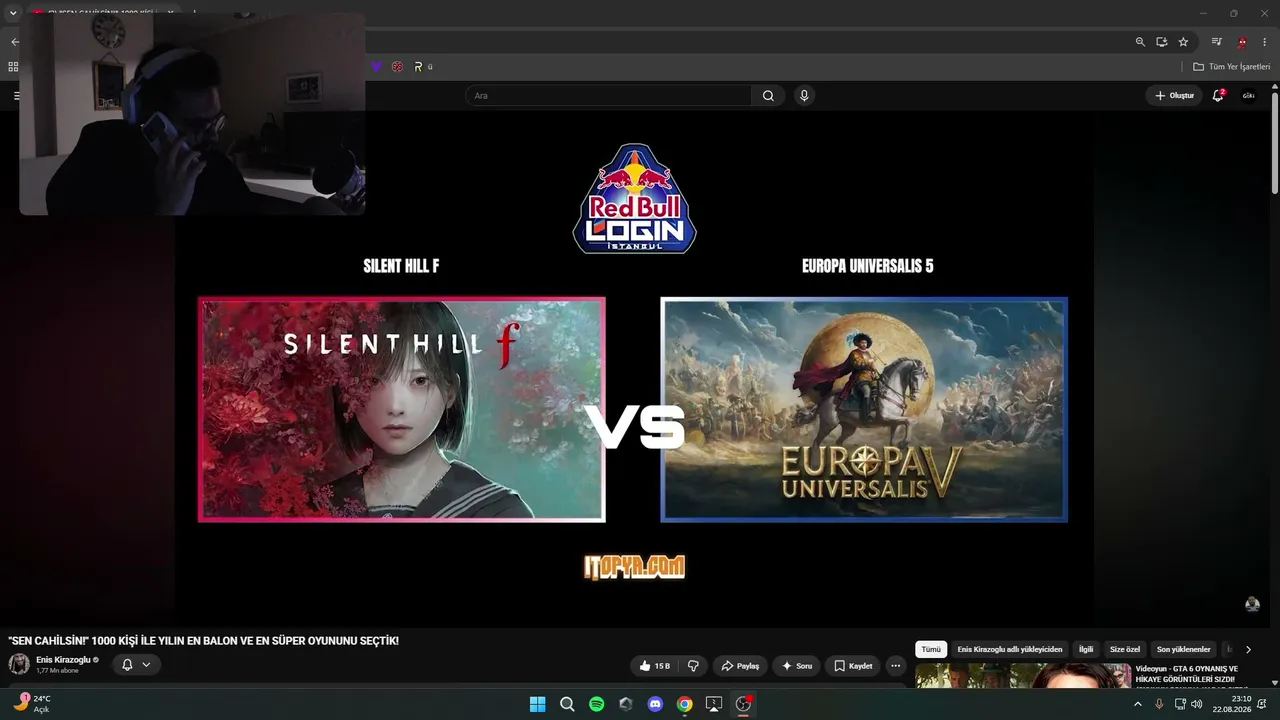Open the clock and date 23:10
This screenshot has width=1280, height=720.
(1232, 704)
